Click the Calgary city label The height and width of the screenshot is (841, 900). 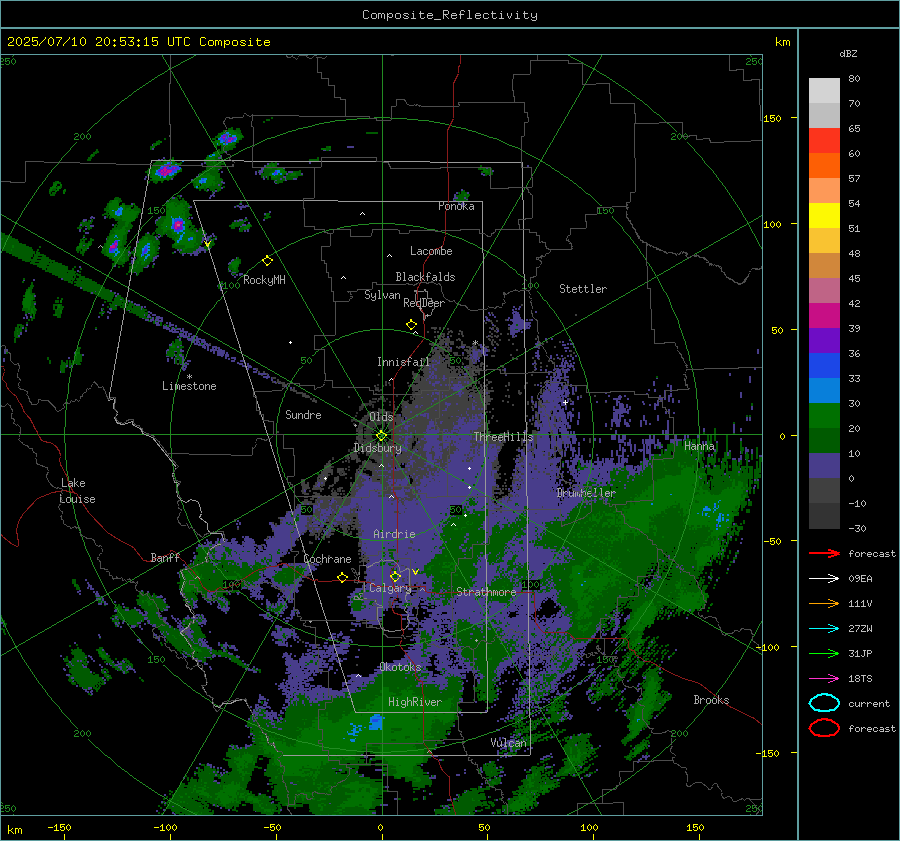coord(390,588)
